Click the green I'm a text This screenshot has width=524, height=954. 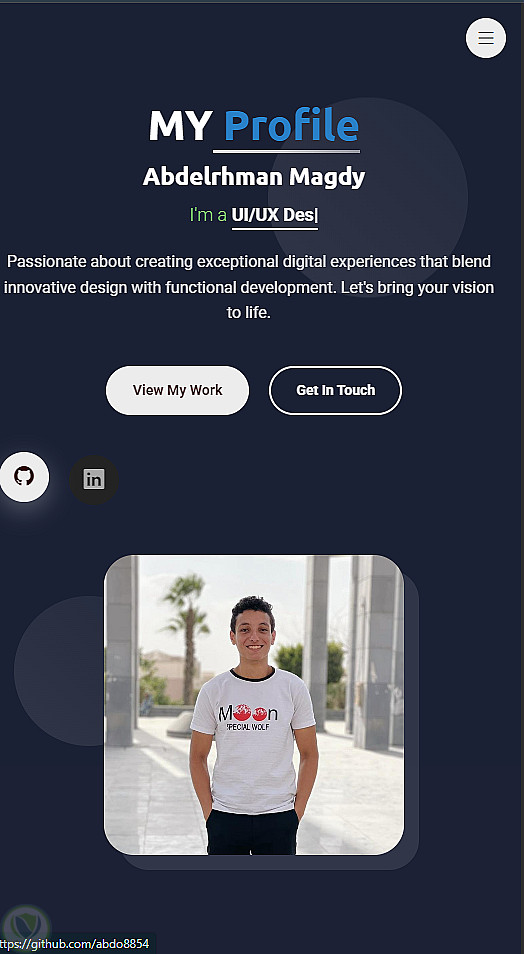208,215
